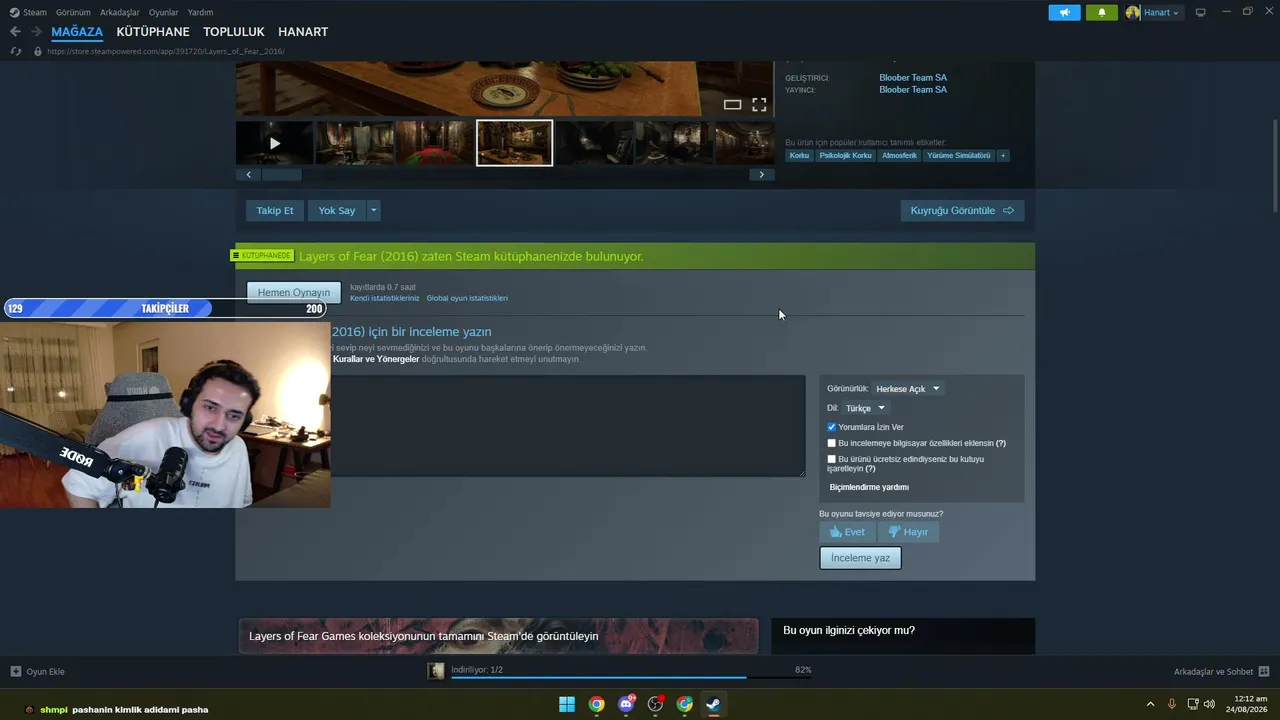The image size is (1280, 720).
Task: Open the Oyunlar menu
Action: click(x=164, y=12)
